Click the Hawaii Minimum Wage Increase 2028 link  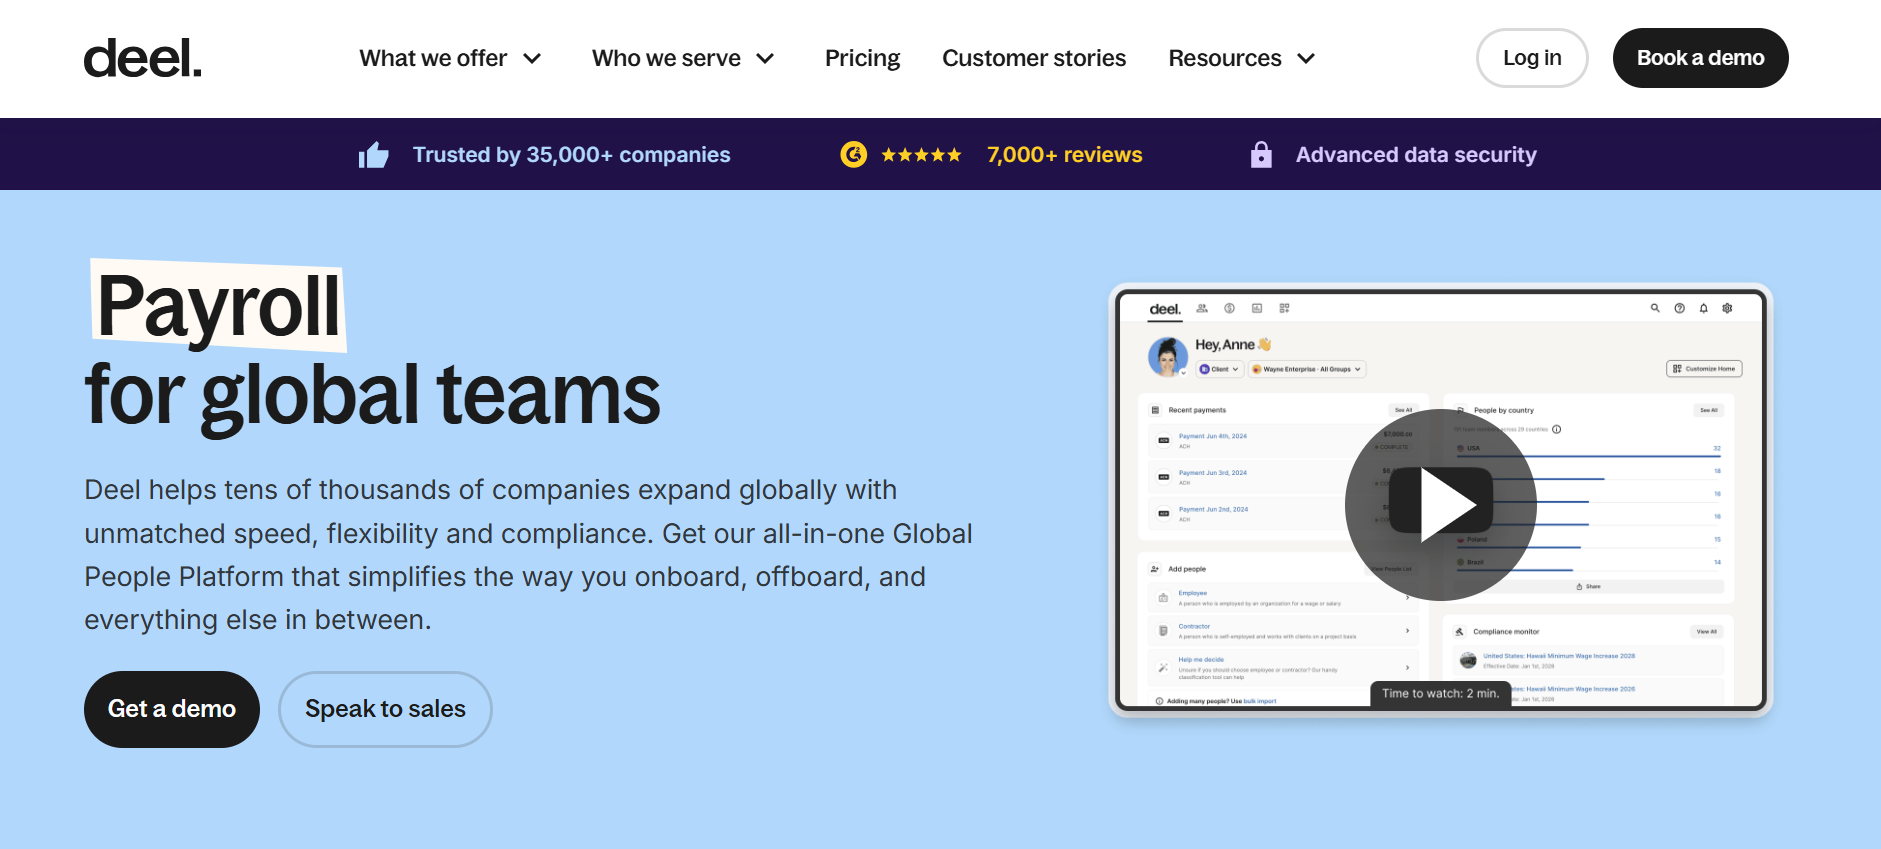(x=1558, y=656)
